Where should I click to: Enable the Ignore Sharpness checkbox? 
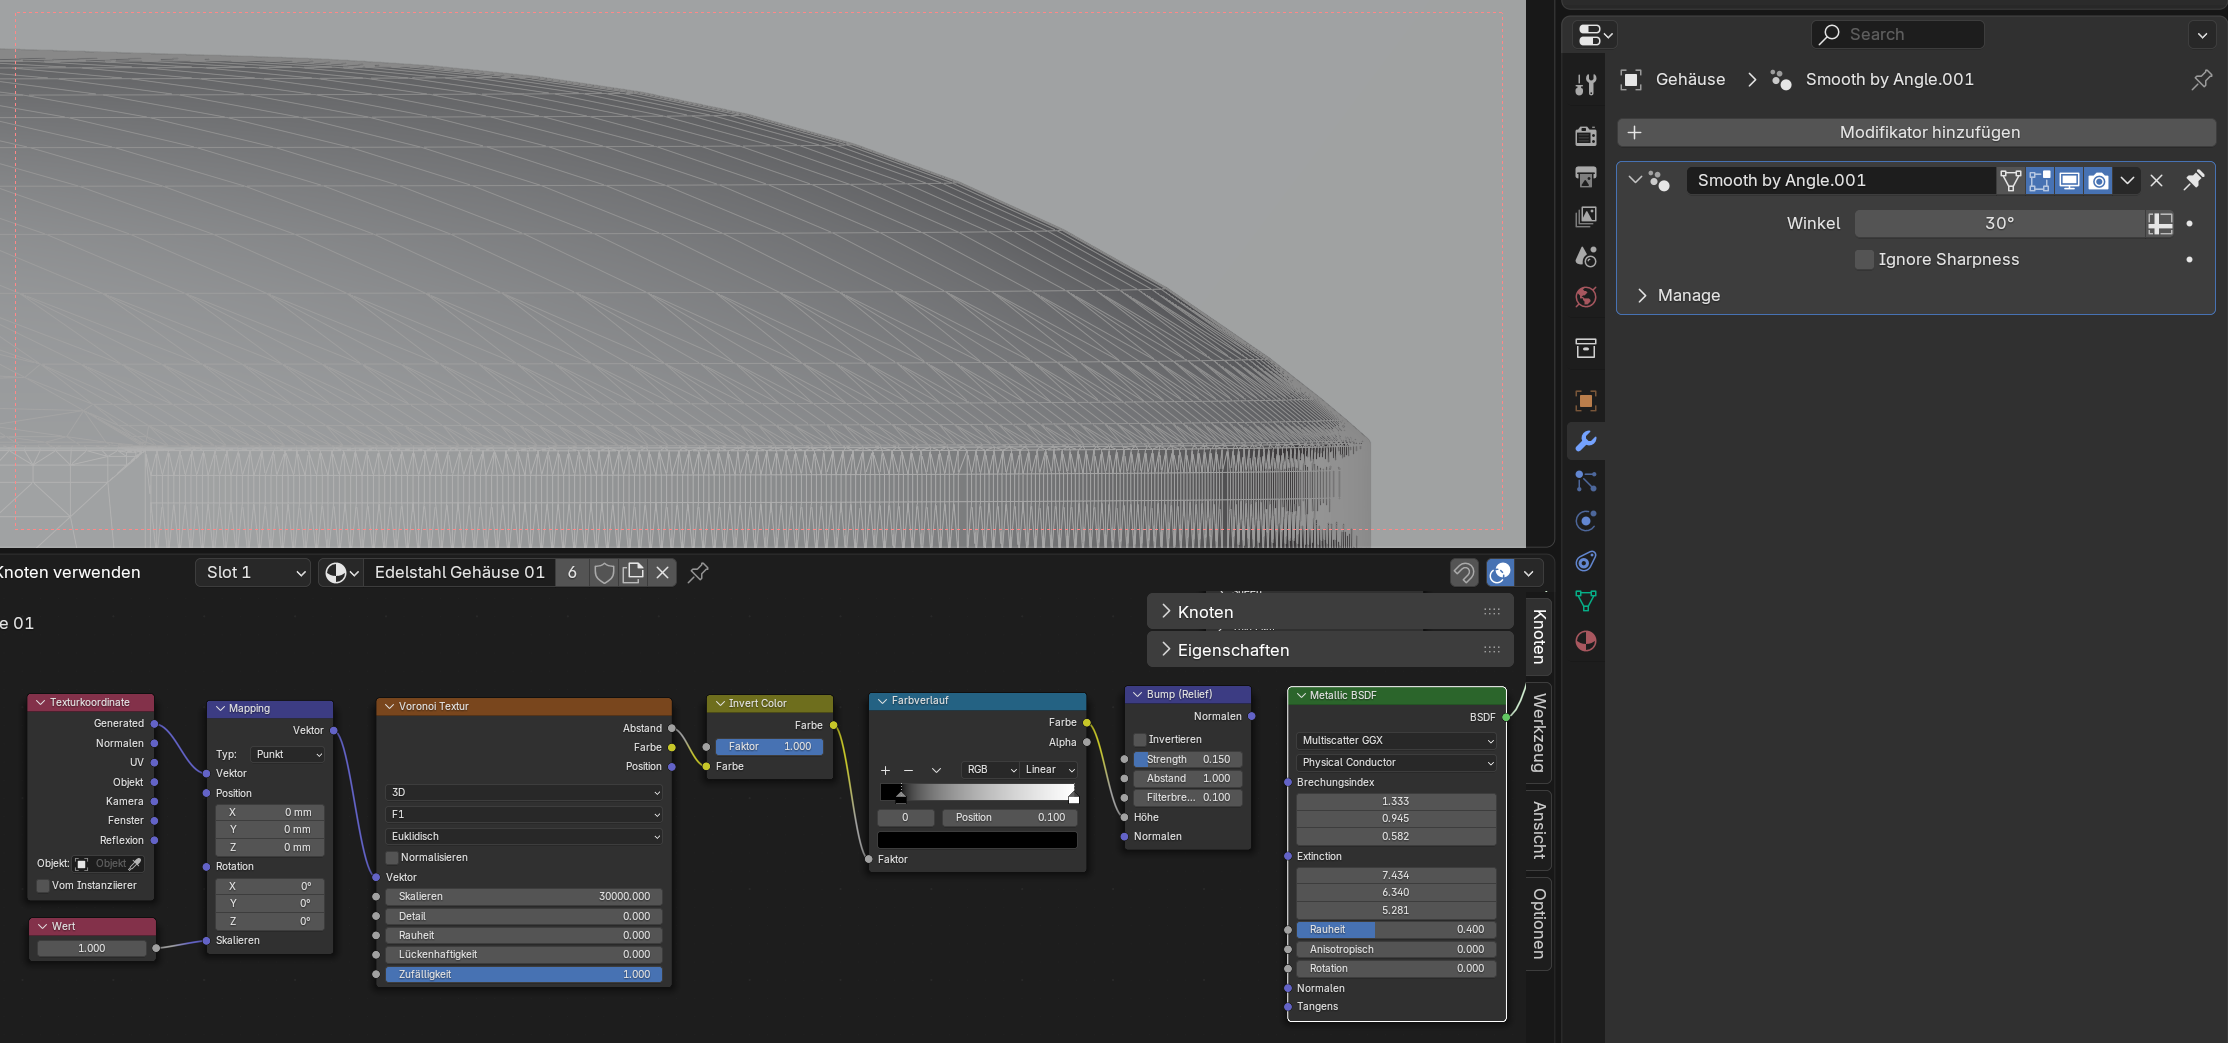(1864, 260)
